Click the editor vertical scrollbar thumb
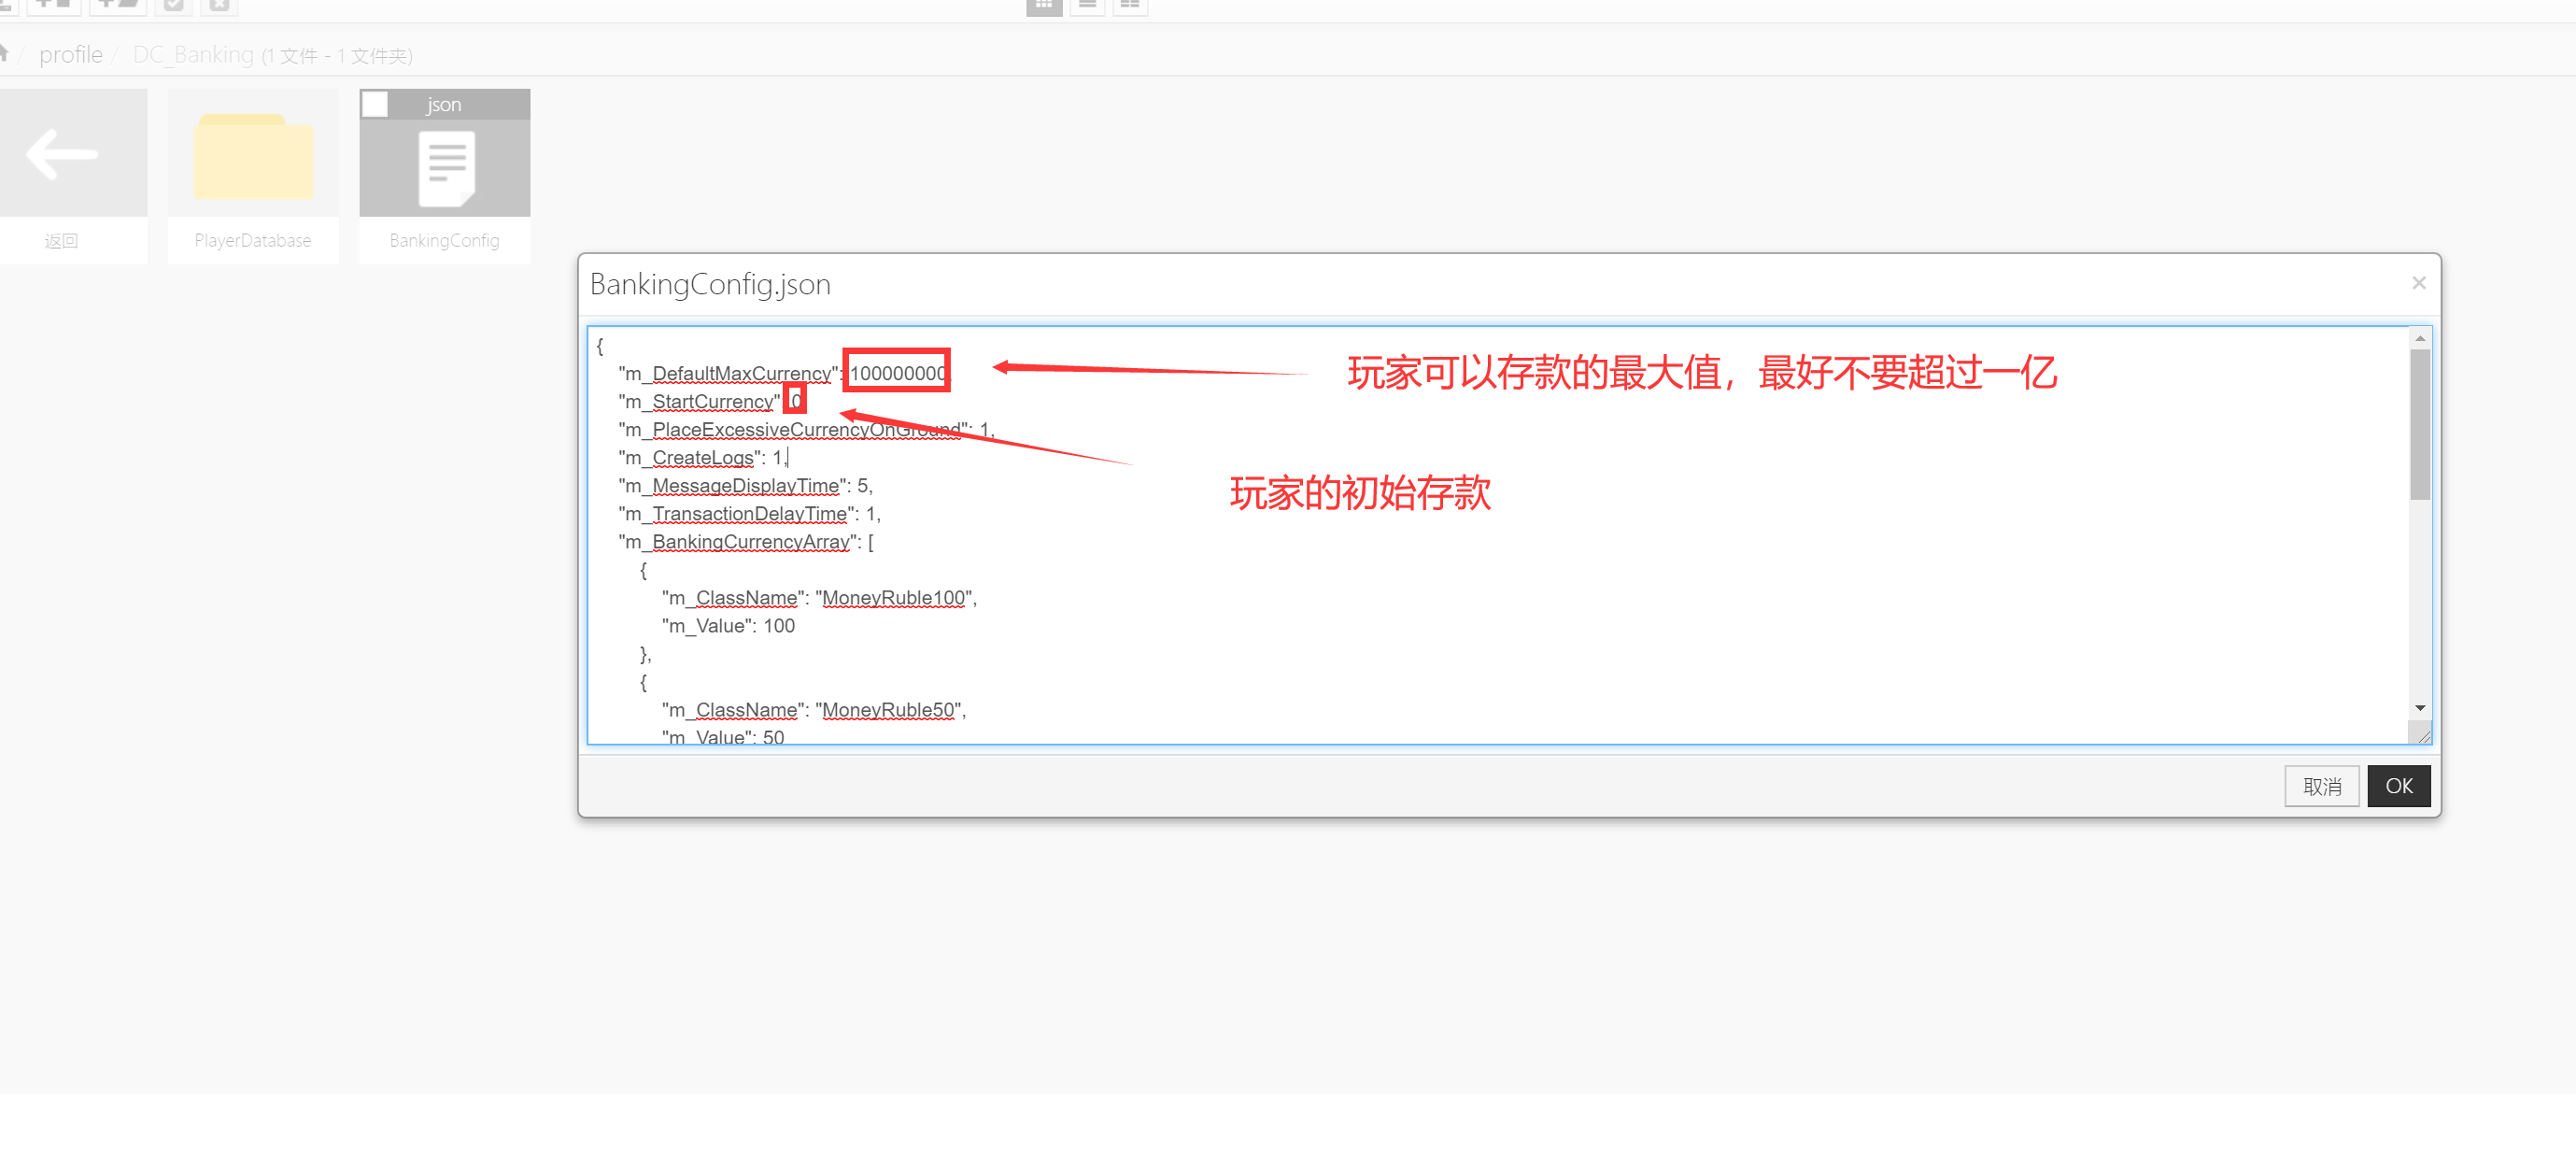 click(x=2419, y=424)
